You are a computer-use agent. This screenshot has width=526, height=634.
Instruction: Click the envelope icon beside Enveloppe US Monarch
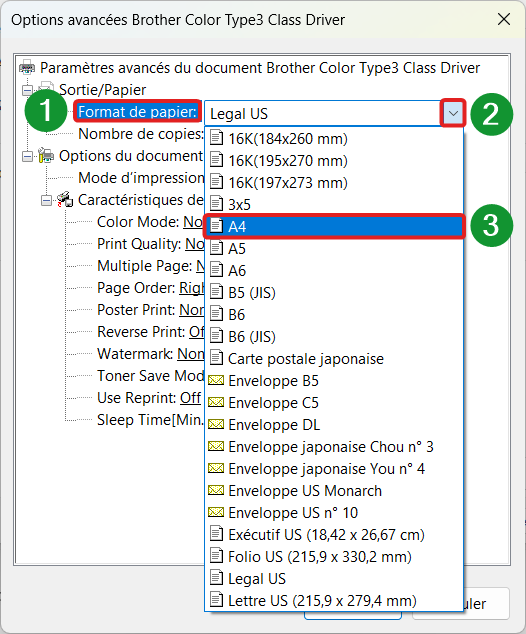216,490
